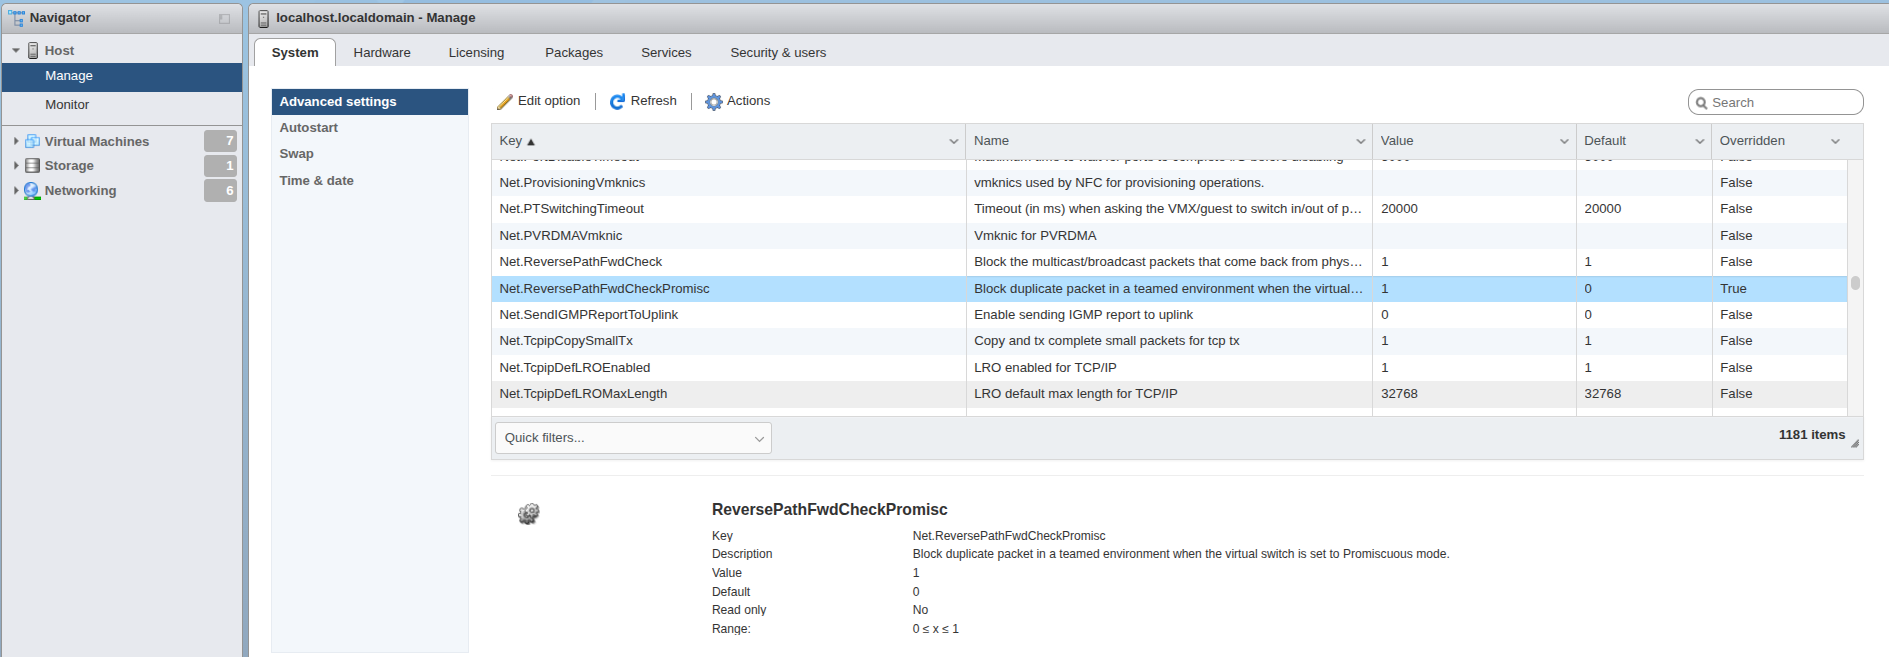Open the Overridden column dropdown arrow
The width and height of the screenshot is (1889, 657).
(x=1835, y=141)
